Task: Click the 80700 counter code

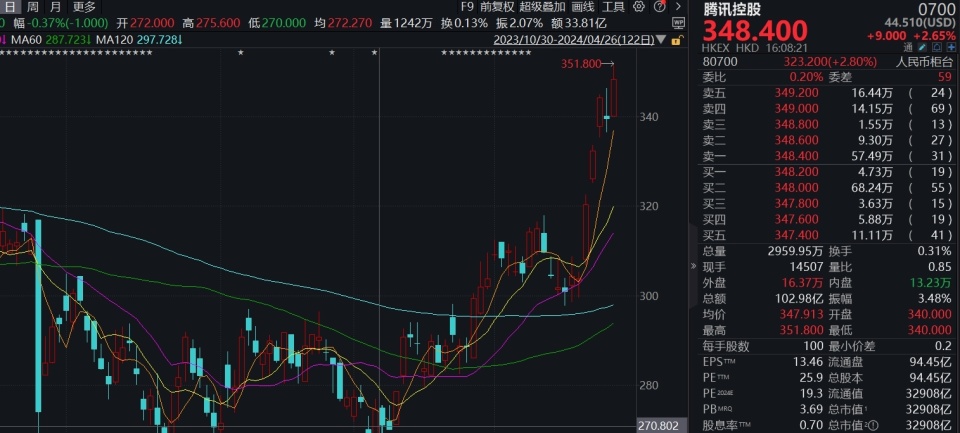Action: pyautogui.click(x=721, y=62)
